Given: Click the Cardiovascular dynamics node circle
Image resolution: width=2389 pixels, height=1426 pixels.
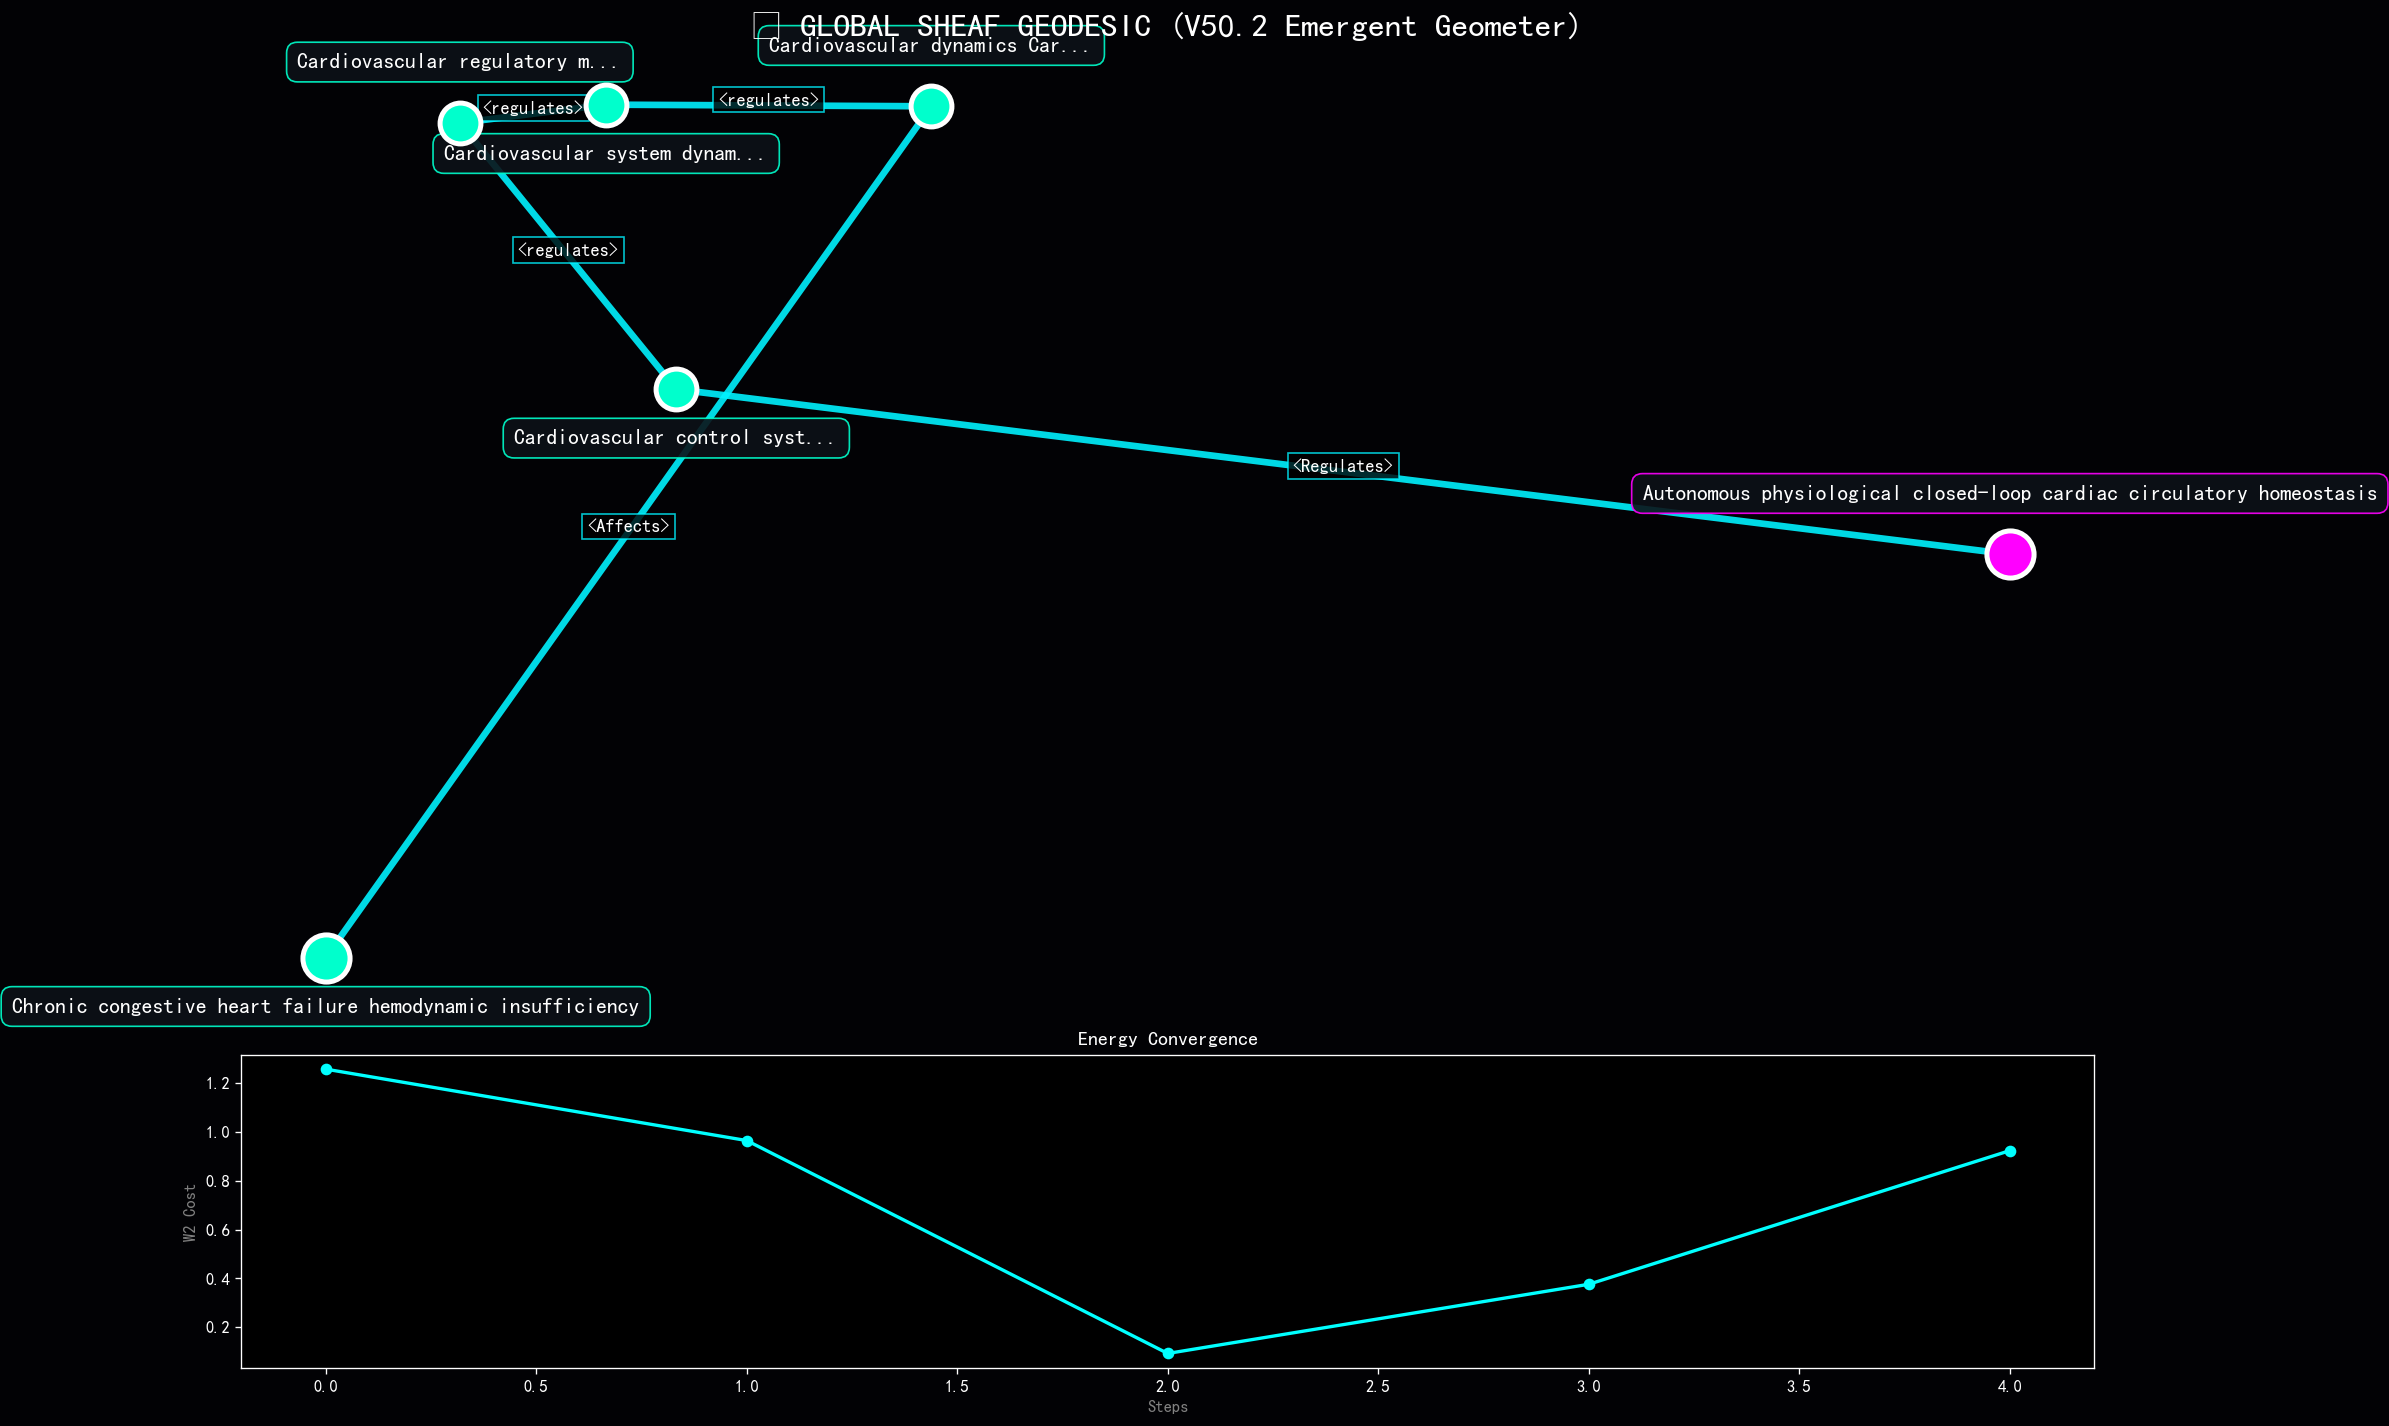Looking at the screenshot, I should [x=931, y=106].
